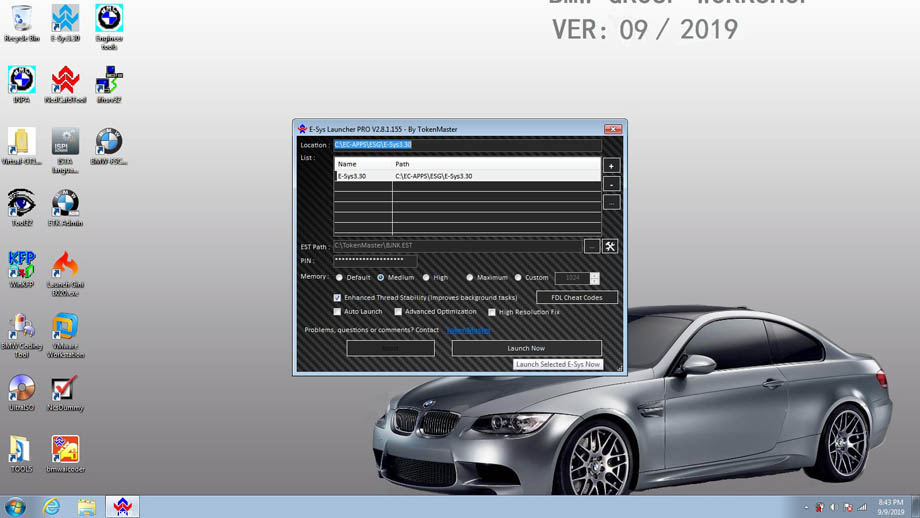Select the E-Sys3.30 row in the list

468,176
